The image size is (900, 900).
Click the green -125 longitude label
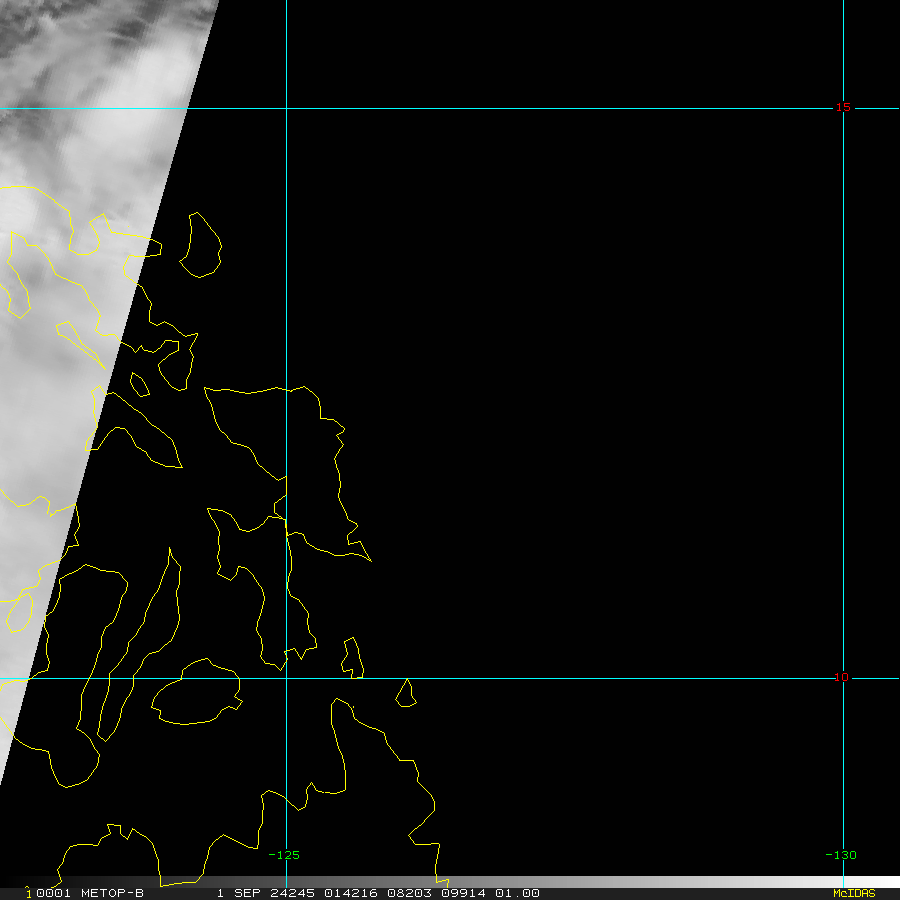pos(284,855)
